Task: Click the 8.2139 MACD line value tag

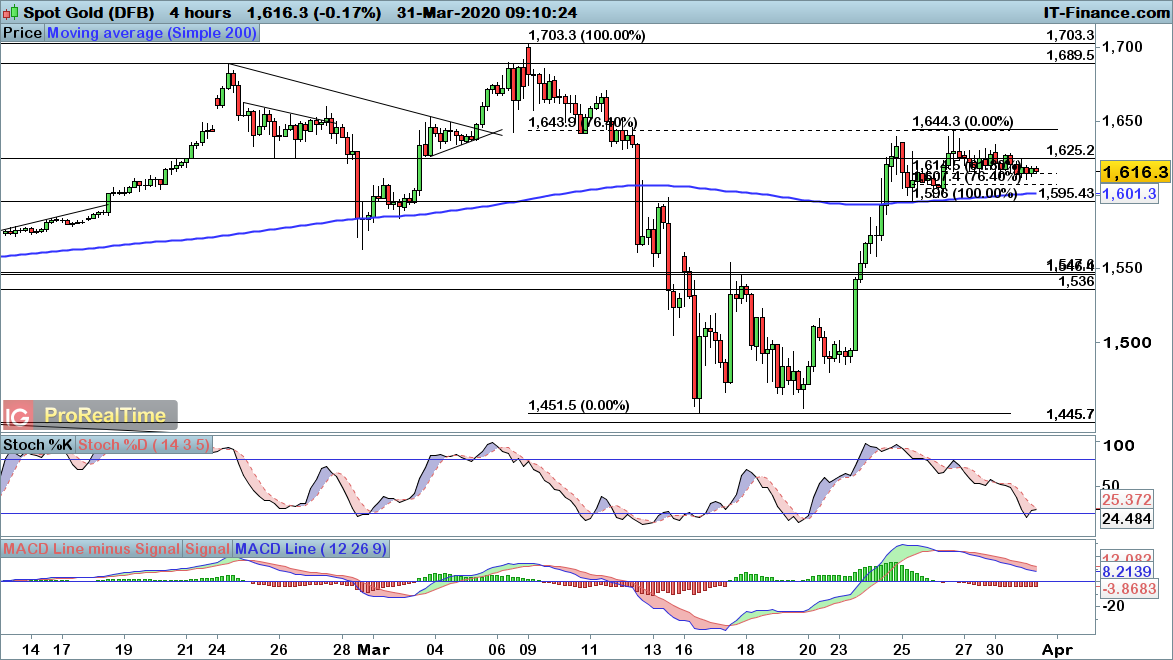Action: coord(1127,572)
